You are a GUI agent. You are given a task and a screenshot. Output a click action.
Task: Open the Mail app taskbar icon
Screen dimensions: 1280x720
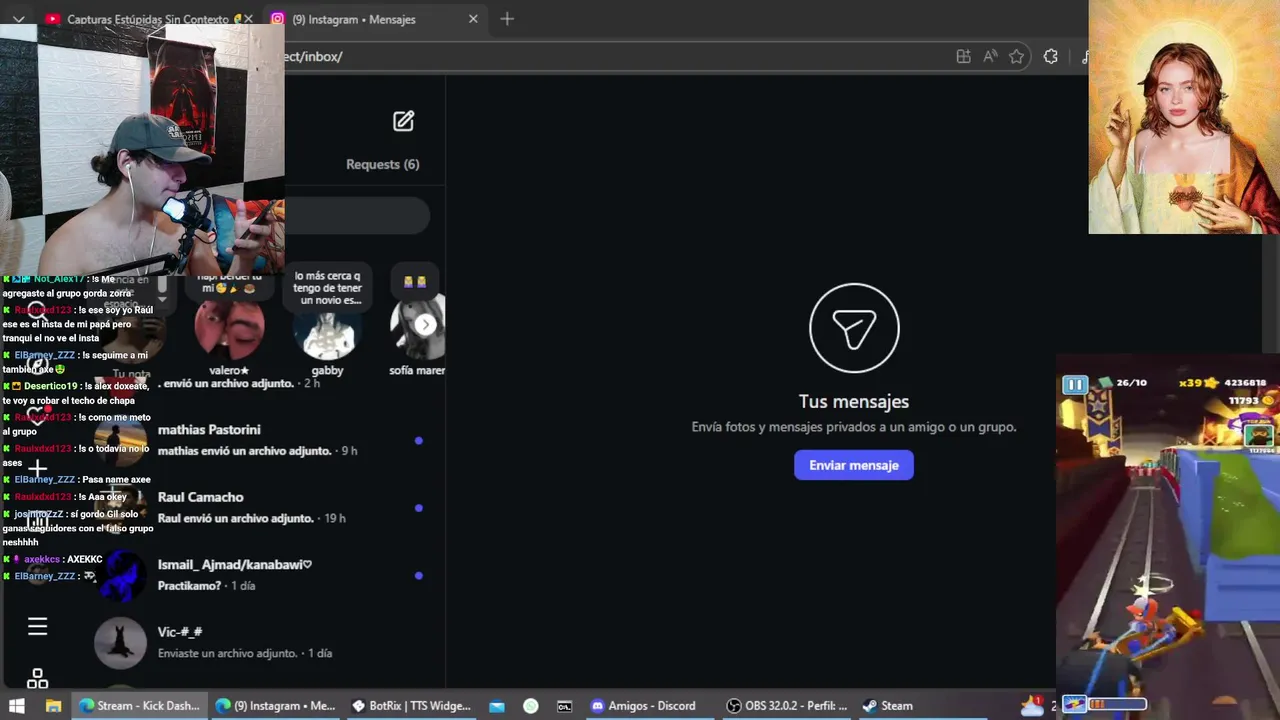pos(497,706)
